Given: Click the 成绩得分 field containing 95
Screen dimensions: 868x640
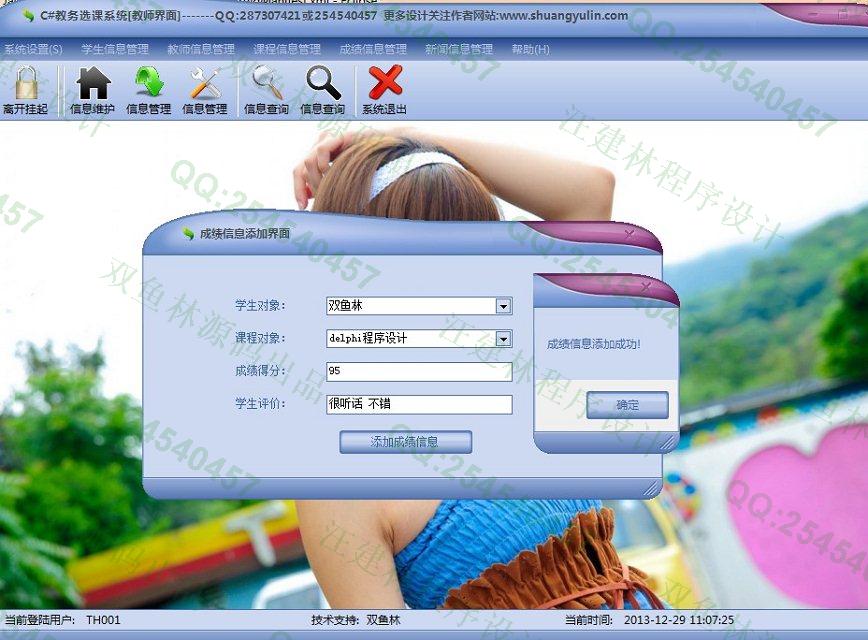Looking at the screenshot, I should click(418, 372).
